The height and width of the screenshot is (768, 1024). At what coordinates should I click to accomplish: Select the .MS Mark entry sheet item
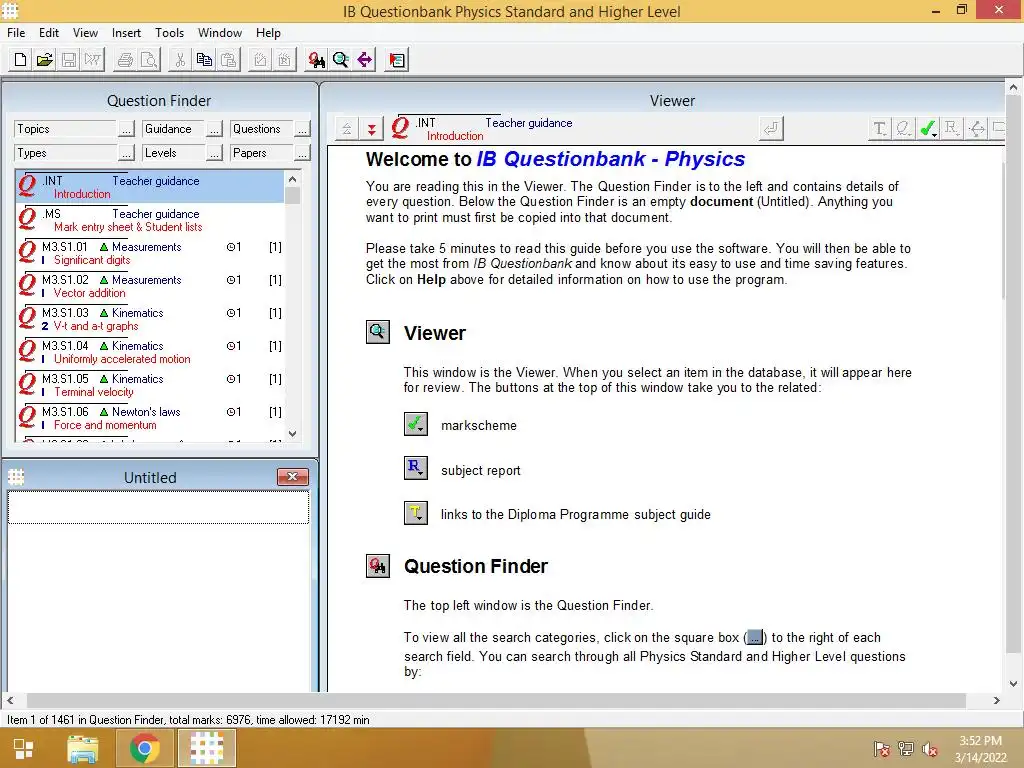[150, 220]
